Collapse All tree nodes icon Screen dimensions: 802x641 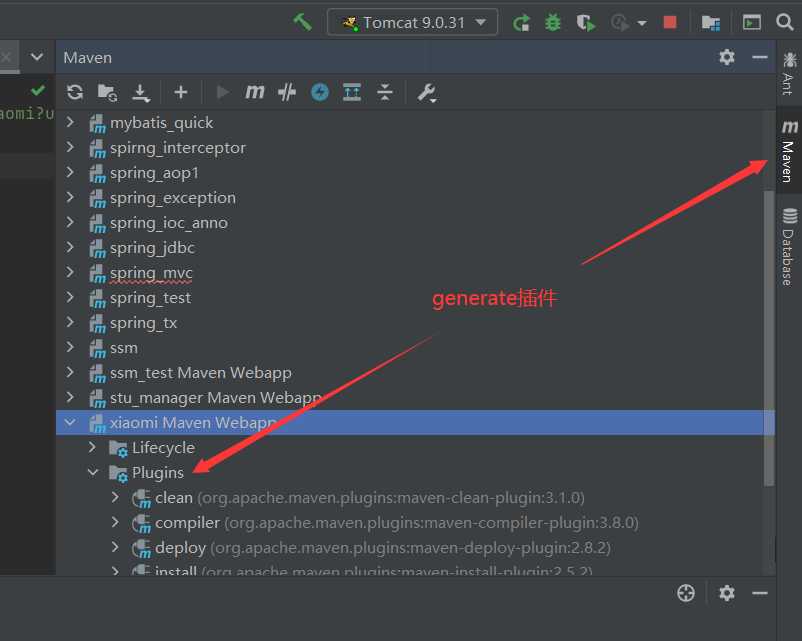click(x=384, y=92)
